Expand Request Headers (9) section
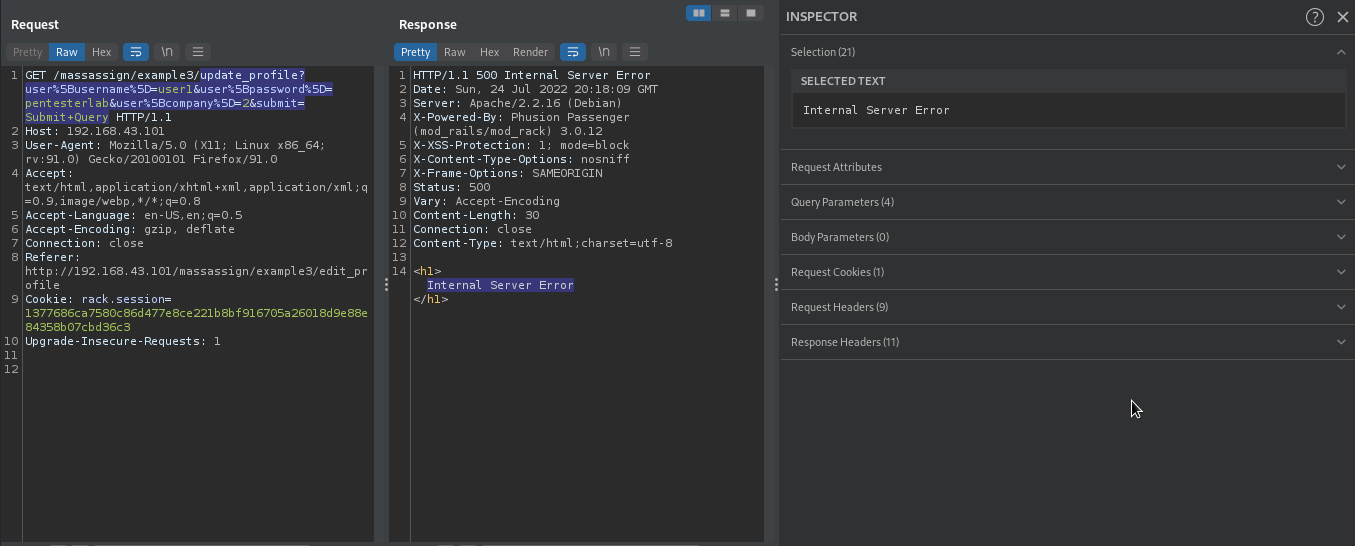 point(1068,307)
